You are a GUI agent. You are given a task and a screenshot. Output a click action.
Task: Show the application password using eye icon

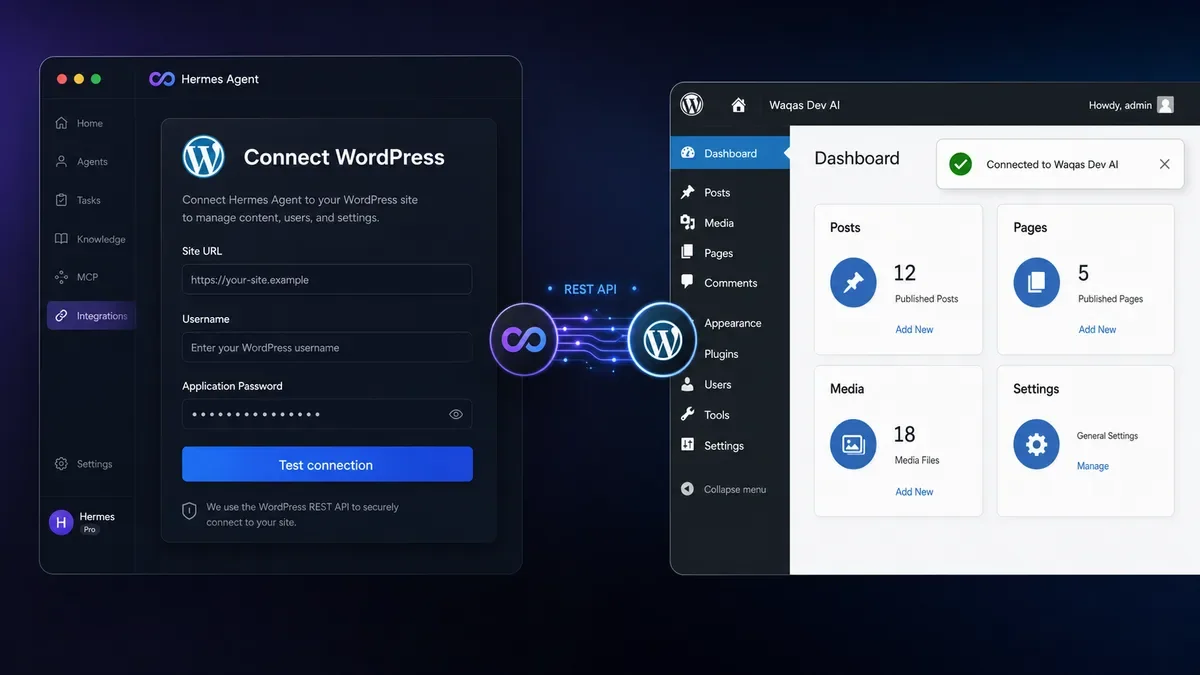[456, 414]
